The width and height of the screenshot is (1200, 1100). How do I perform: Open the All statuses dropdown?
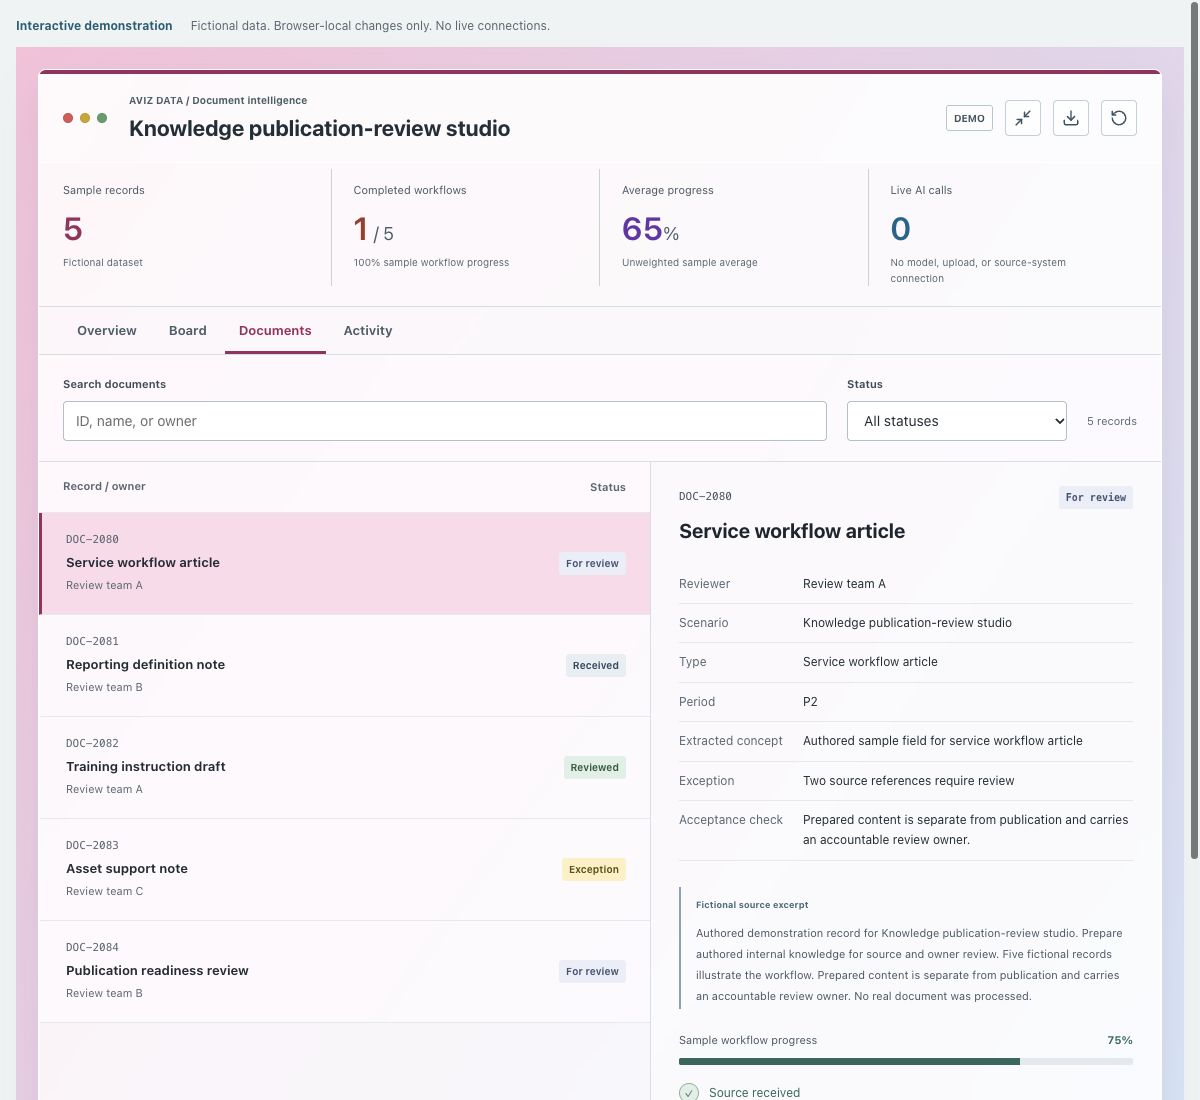pos(957,421)
